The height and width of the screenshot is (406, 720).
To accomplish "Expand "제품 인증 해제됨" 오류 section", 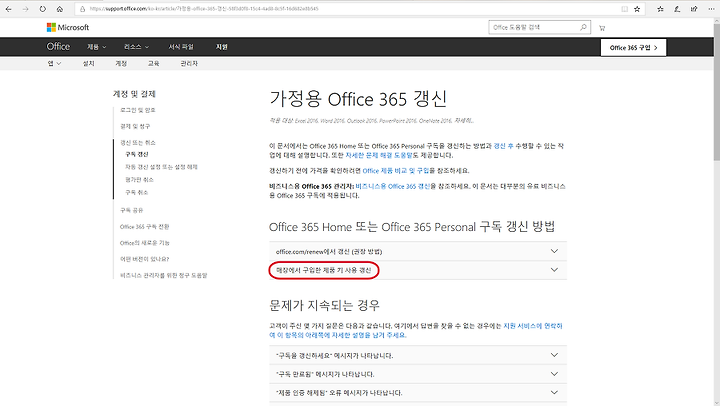I will tap(418, 393).
